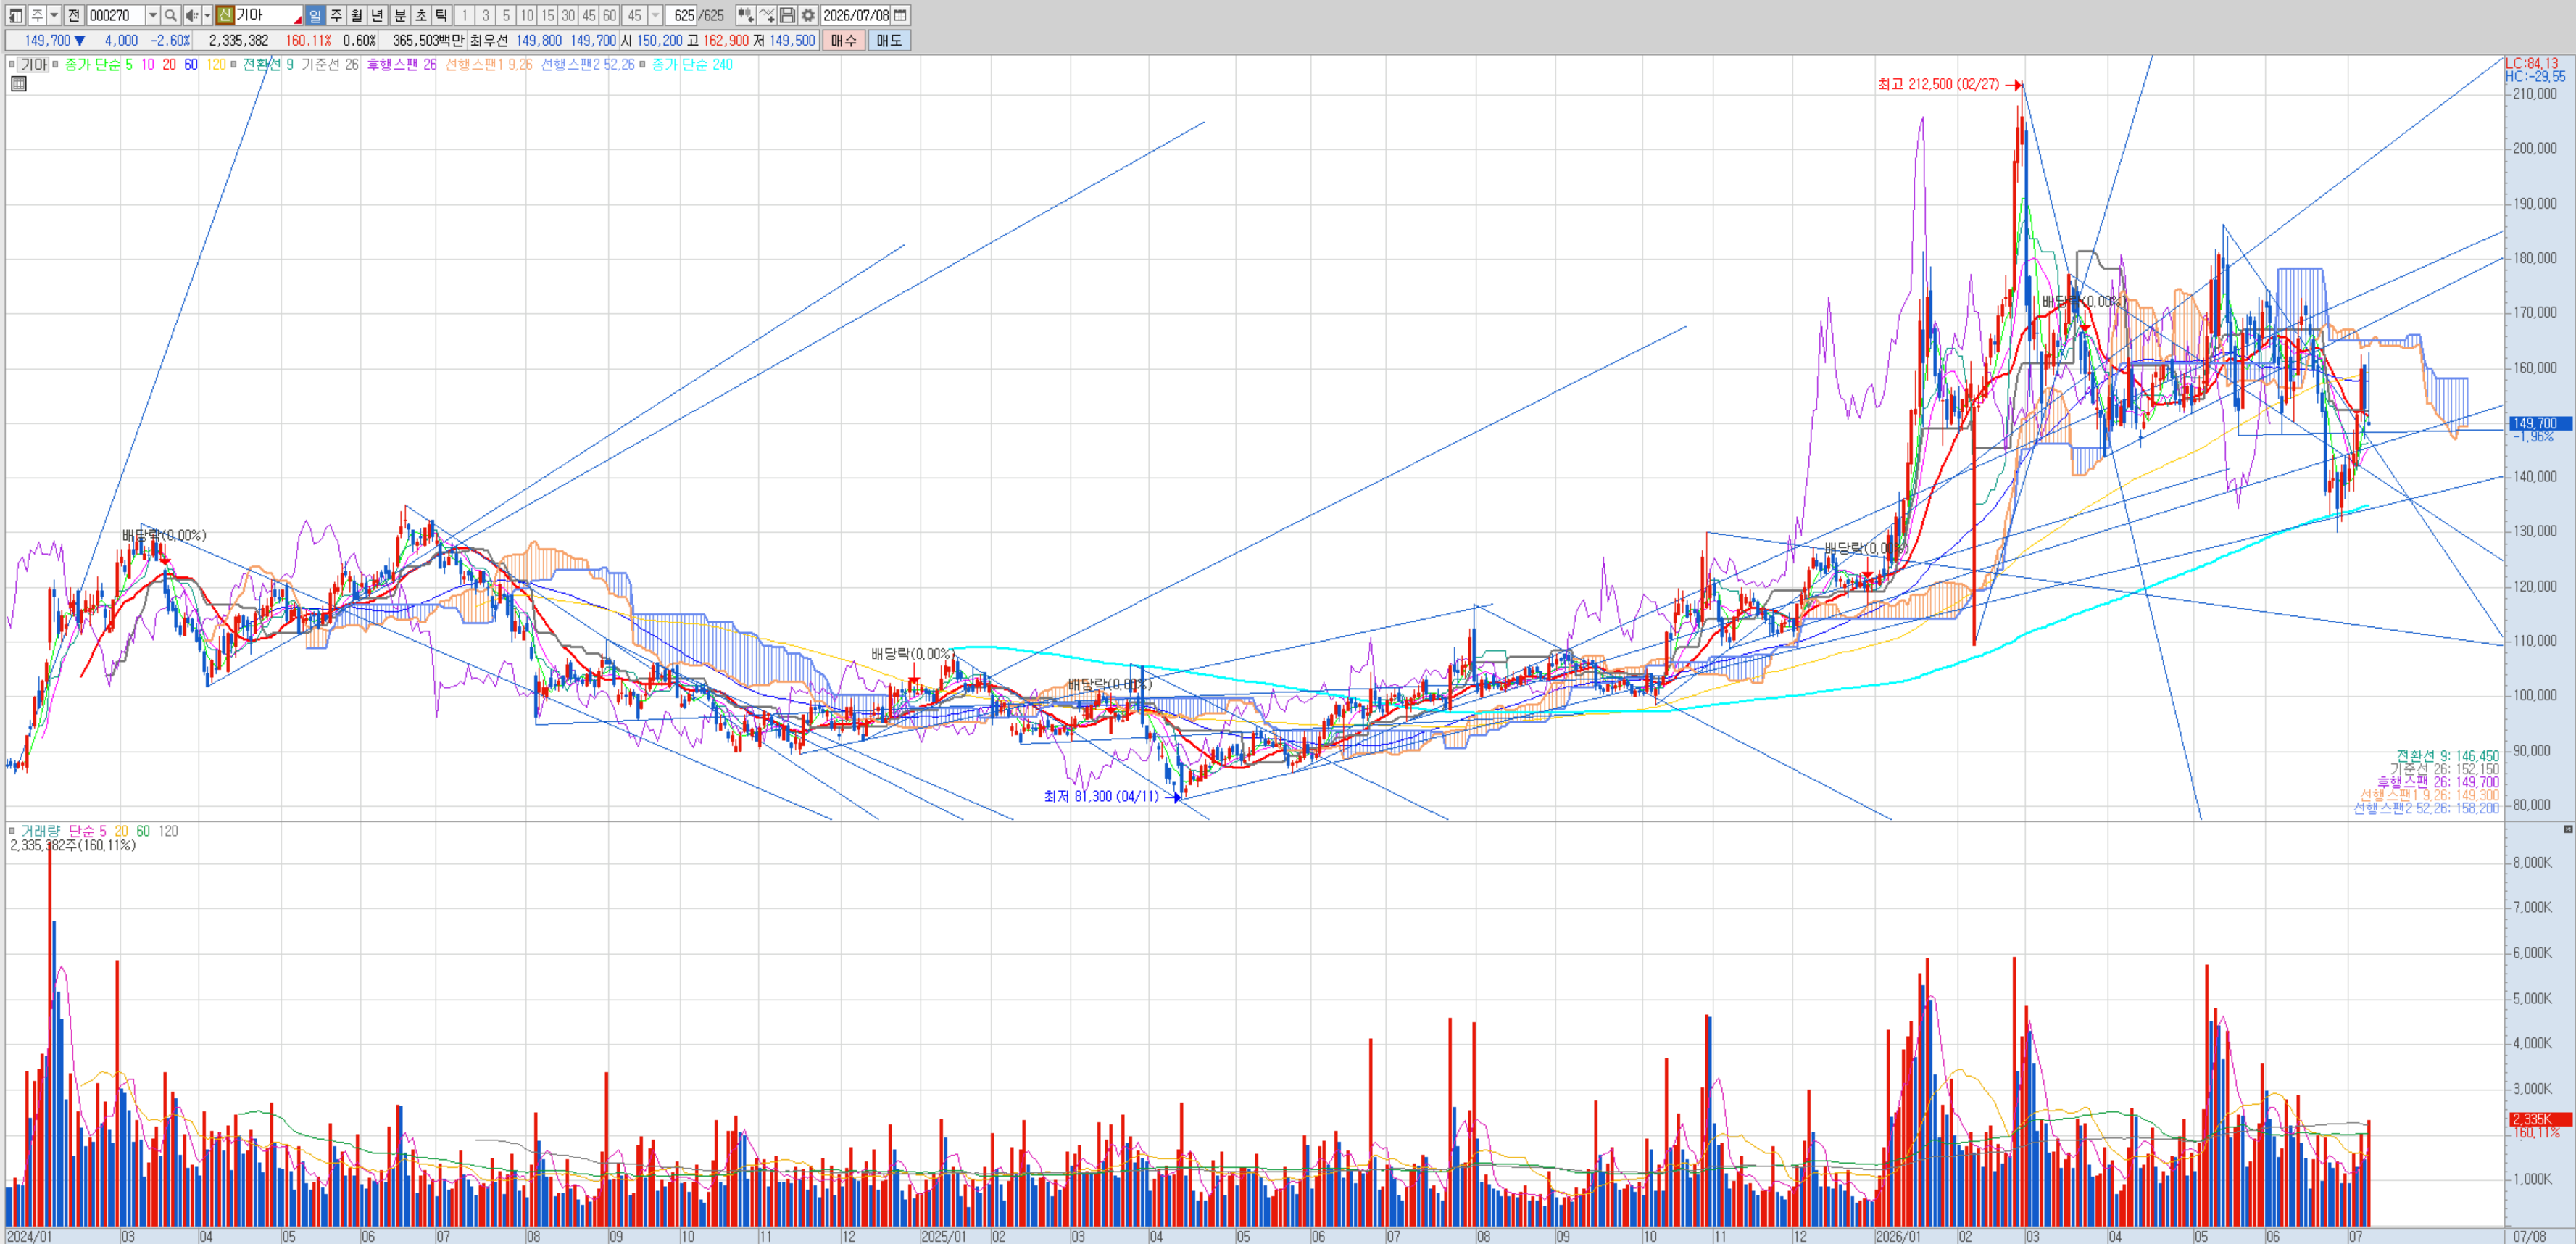Click the 선행스팬1 9,26 legend label
This screenshot has width=2576, height=1244.
pyautogui.click(x=489, y=64)
